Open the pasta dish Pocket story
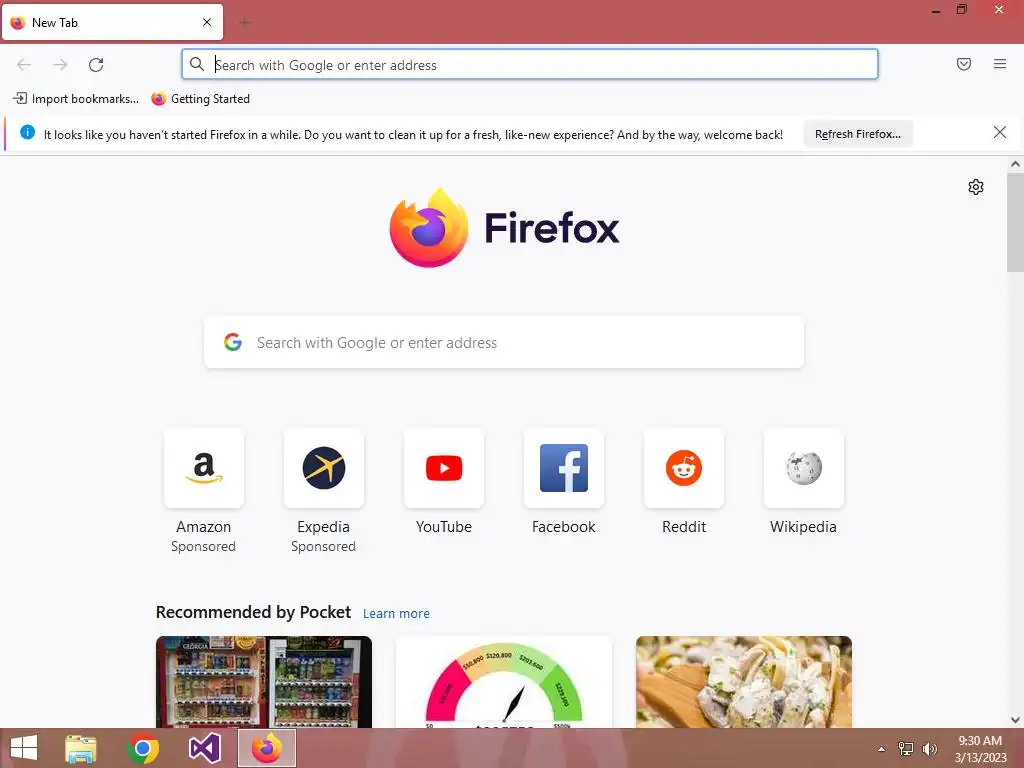 [x=743, y=682]
